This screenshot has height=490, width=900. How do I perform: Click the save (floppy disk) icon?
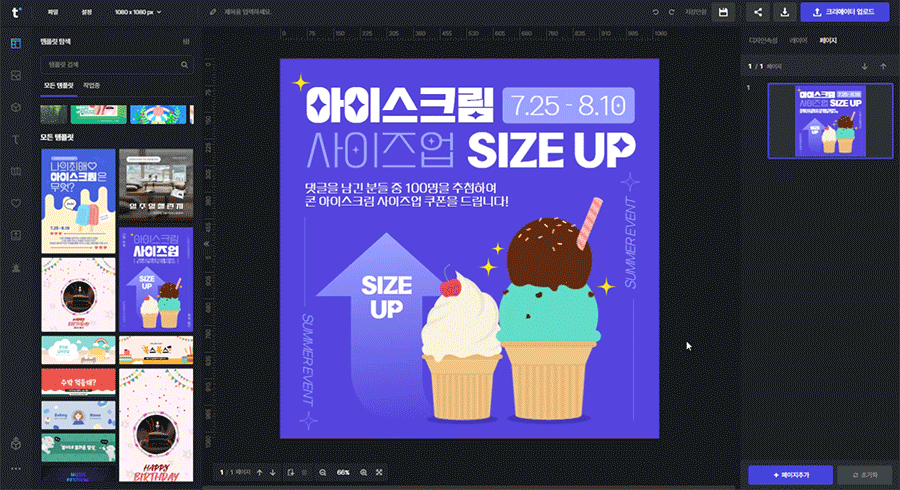722,12
